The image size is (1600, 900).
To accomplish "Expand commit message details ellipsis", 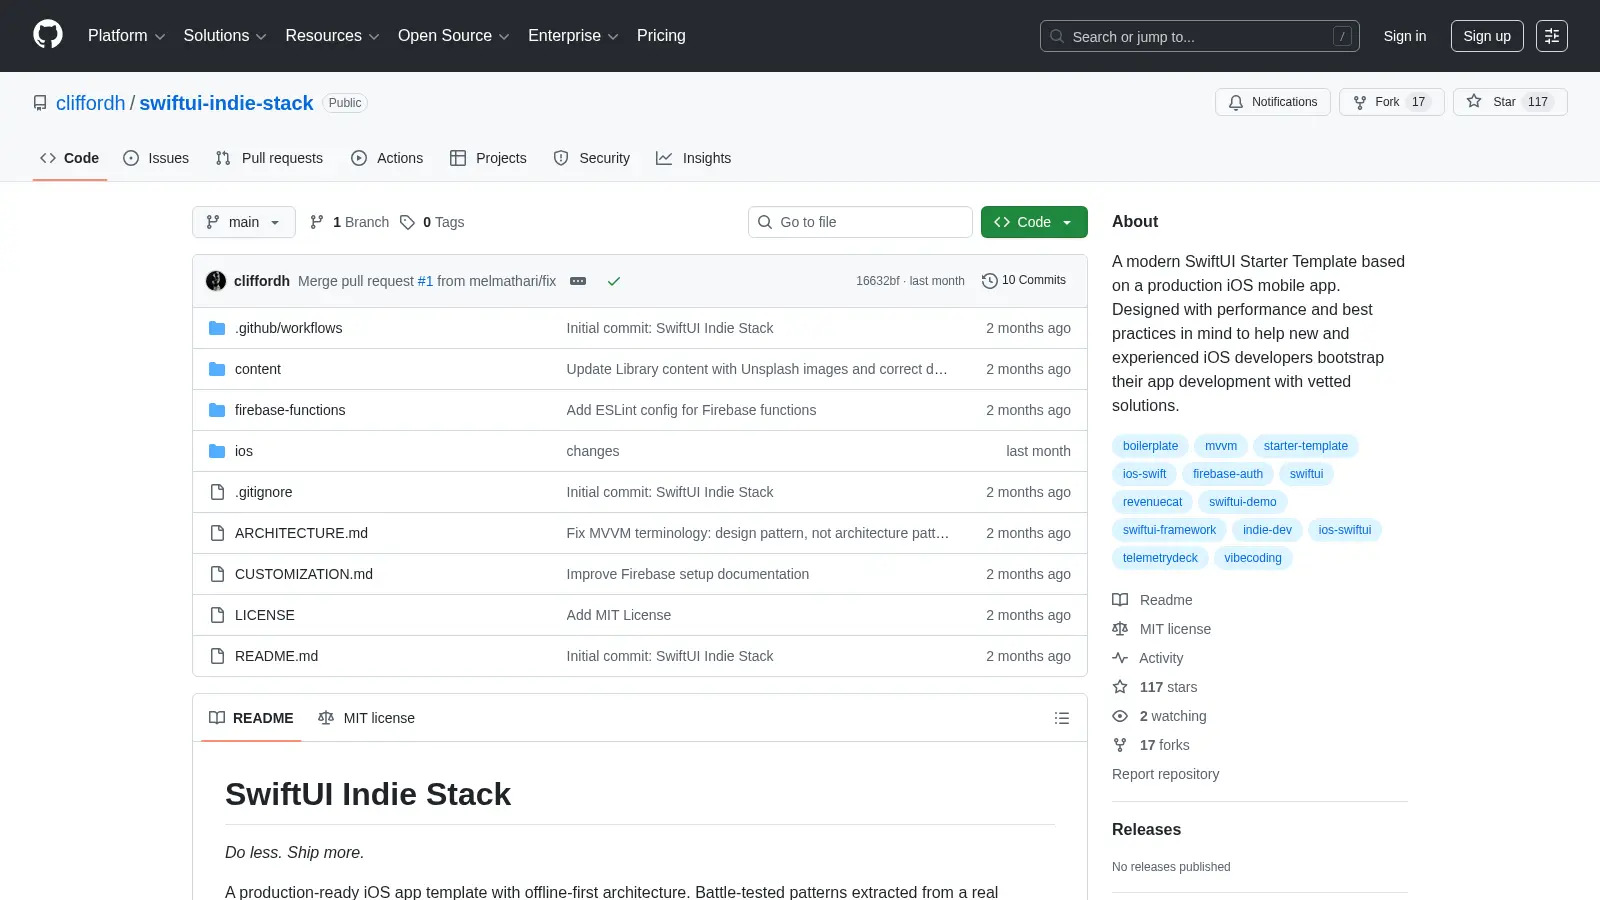I will coord(578,281).
